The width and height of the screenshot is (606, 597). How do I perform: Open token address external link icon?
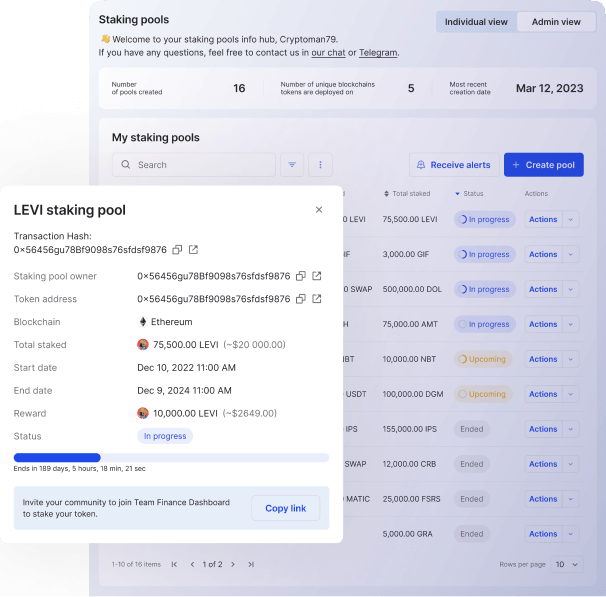(317, 299)
